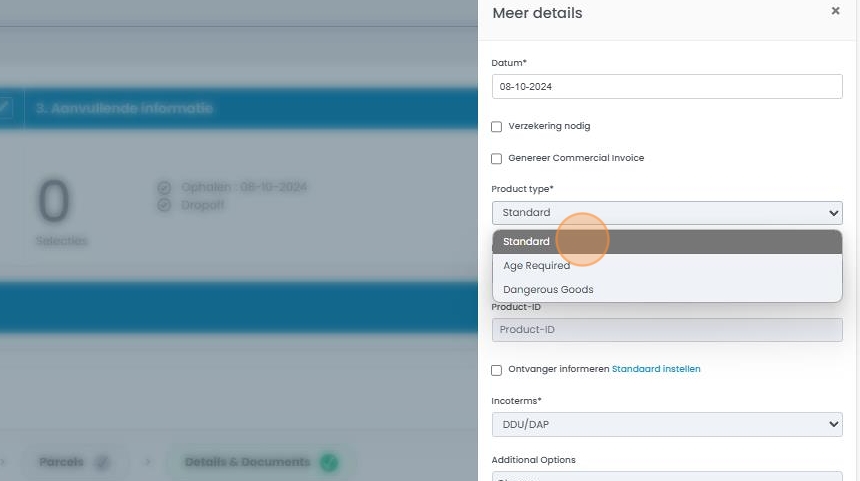860x481 pixels.
Task: Click into the Datum date field
Action: tap(667, 87)
